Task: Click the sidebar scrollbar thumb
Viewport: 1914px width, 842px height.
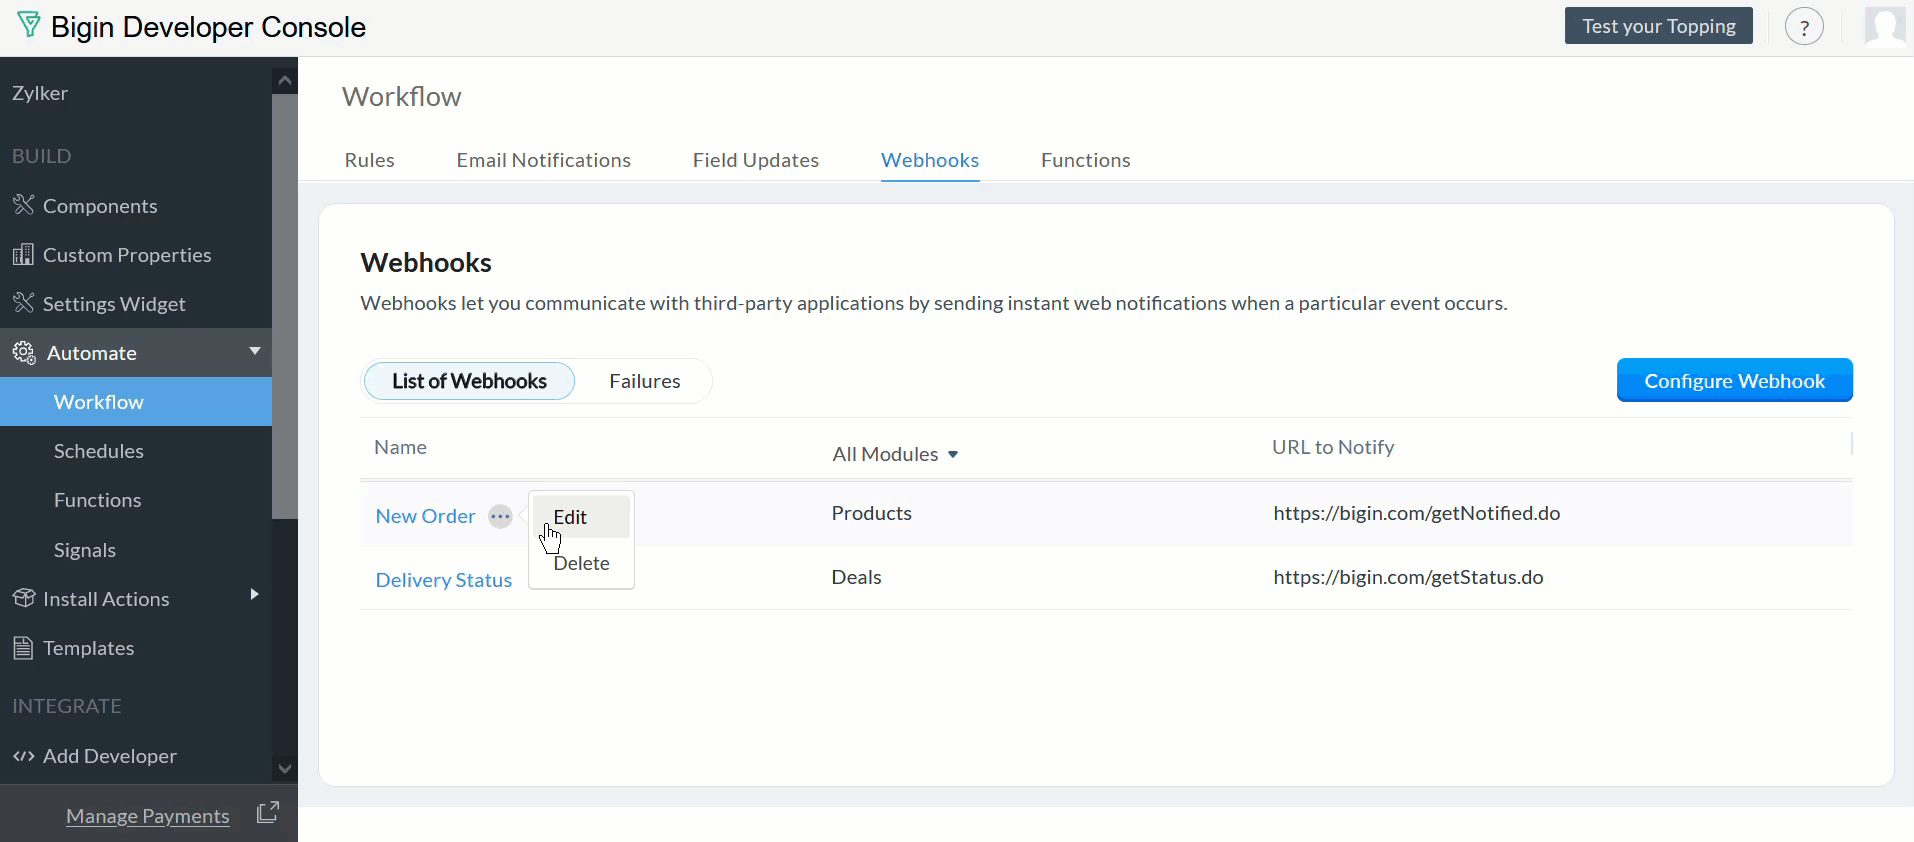Action: pos(285,306)
